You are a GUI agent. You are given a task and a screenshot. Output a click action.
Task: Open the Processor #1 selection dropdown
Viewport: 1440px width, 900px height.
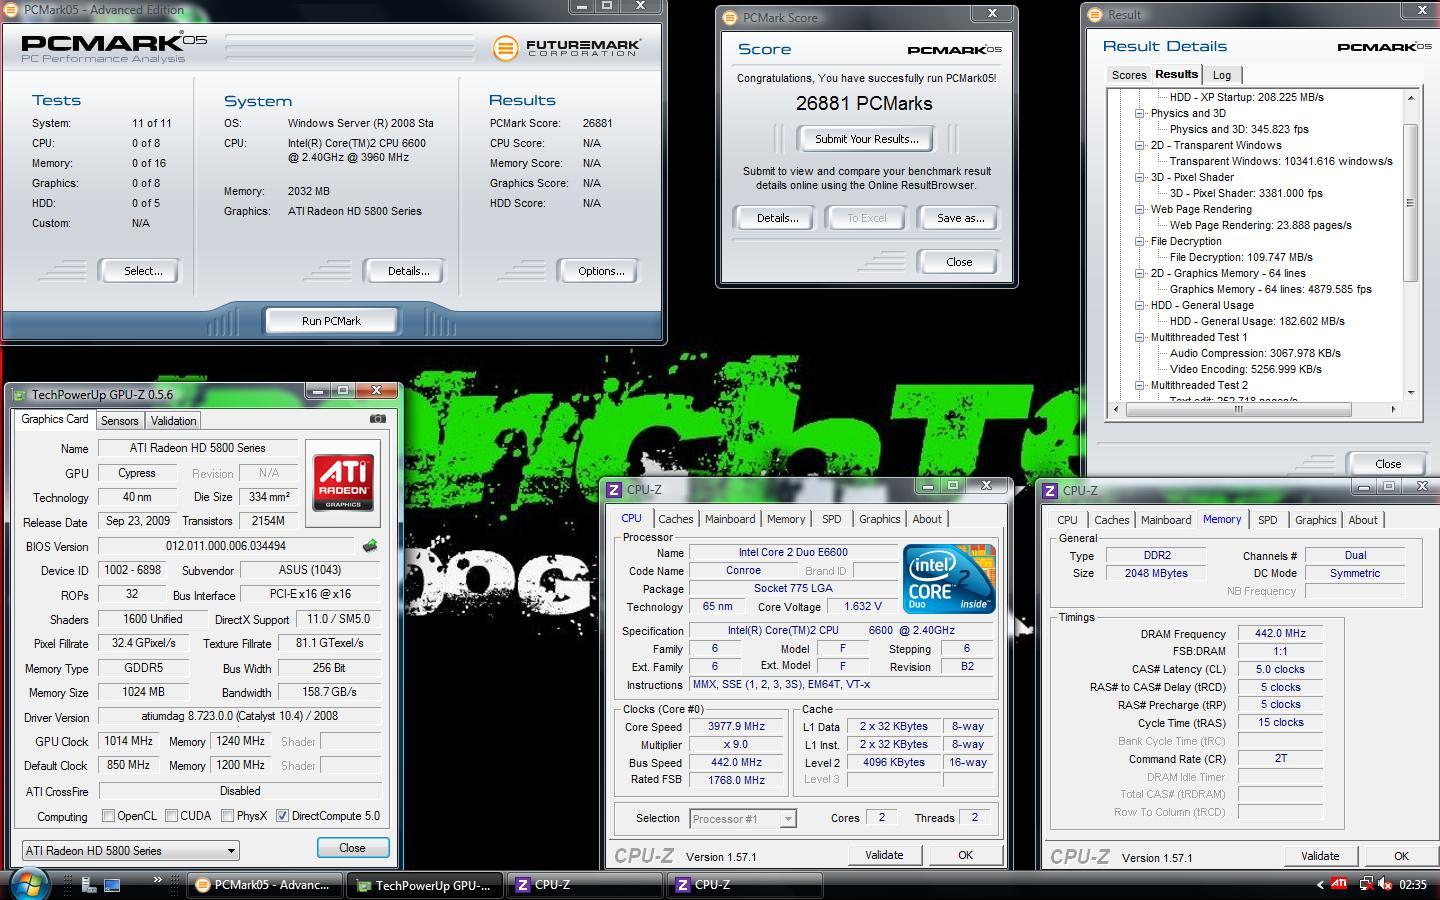click(x=743, y=819)
